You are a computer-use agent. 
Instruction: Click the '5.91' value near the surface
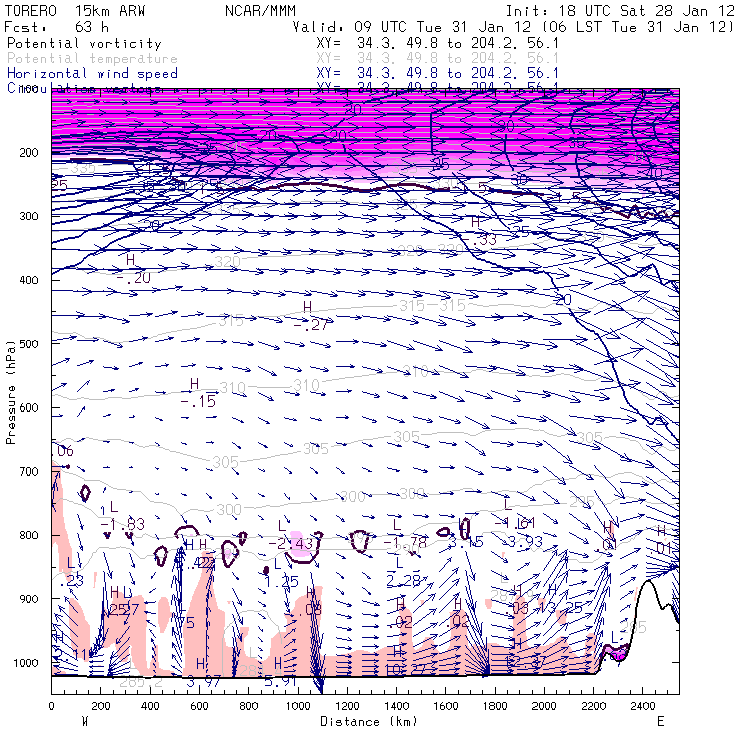(280, 681)
